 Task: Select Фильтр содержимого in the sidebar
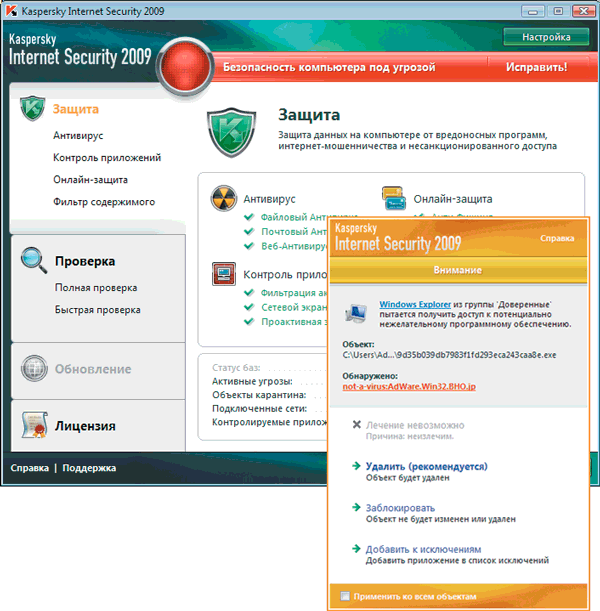(x=104, y=202)
